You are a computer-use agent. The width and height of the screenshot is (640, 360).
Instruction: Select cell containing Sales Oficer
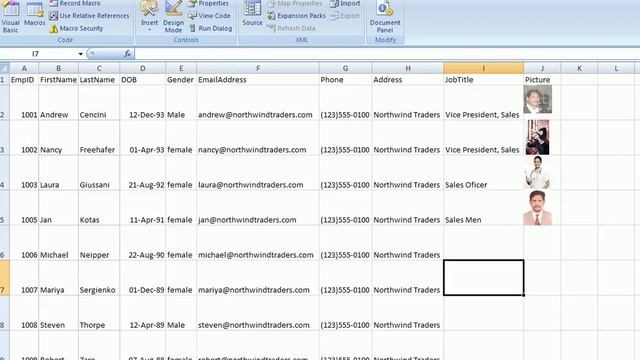[484, 173]
